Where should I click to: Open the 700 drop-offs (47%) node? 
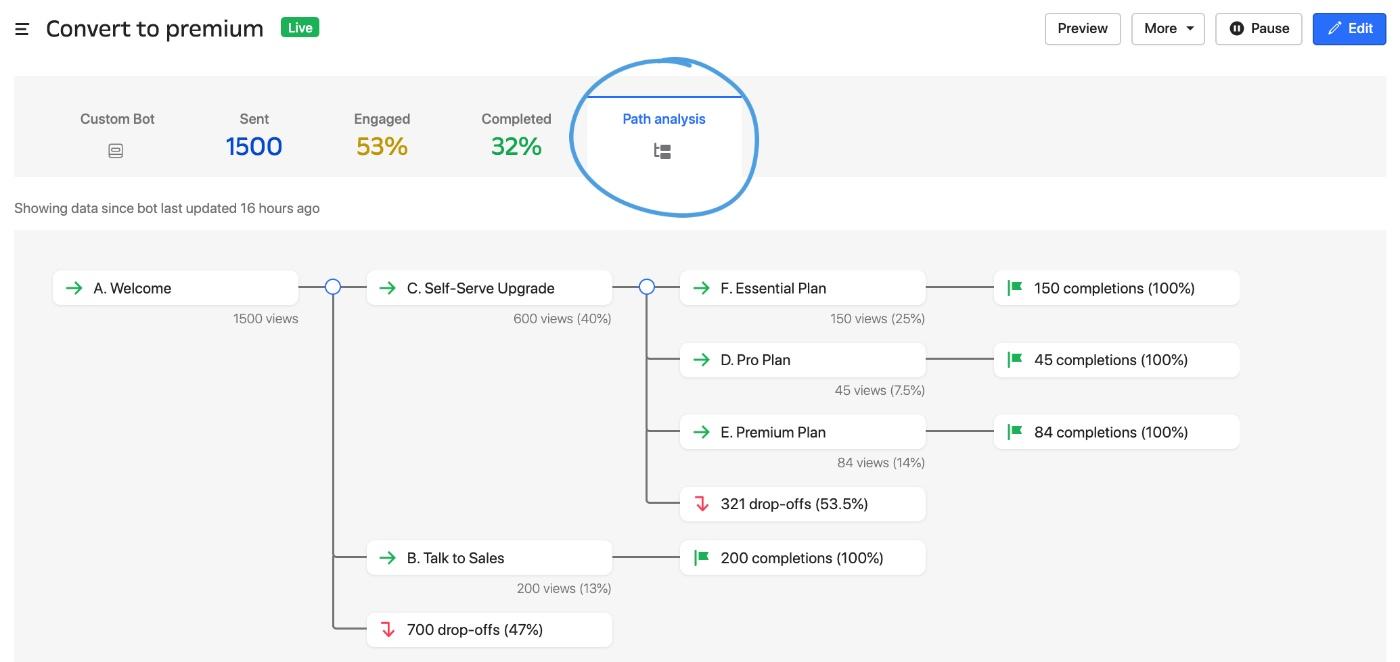(x=489, y=630)
